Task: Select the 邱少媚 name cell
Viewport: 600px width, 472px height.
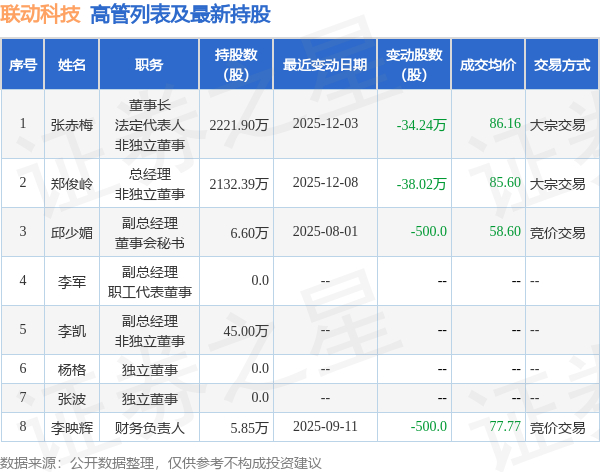Action: pos(72,232)
